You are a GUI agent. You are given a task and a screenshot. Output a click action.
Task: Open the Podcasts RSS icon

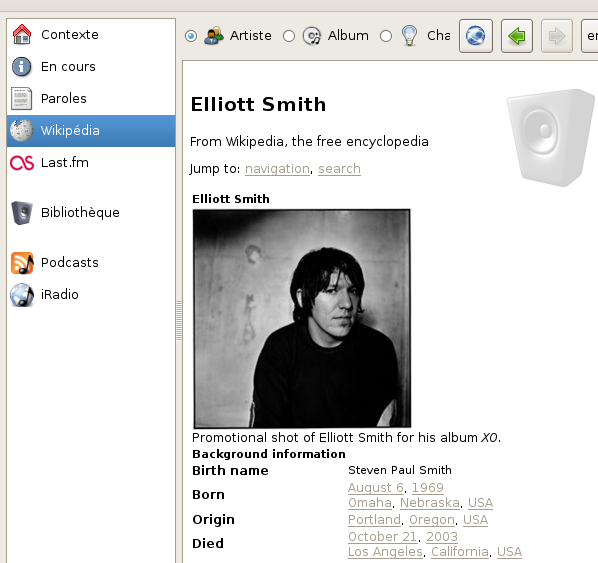(x=22, y=263)
